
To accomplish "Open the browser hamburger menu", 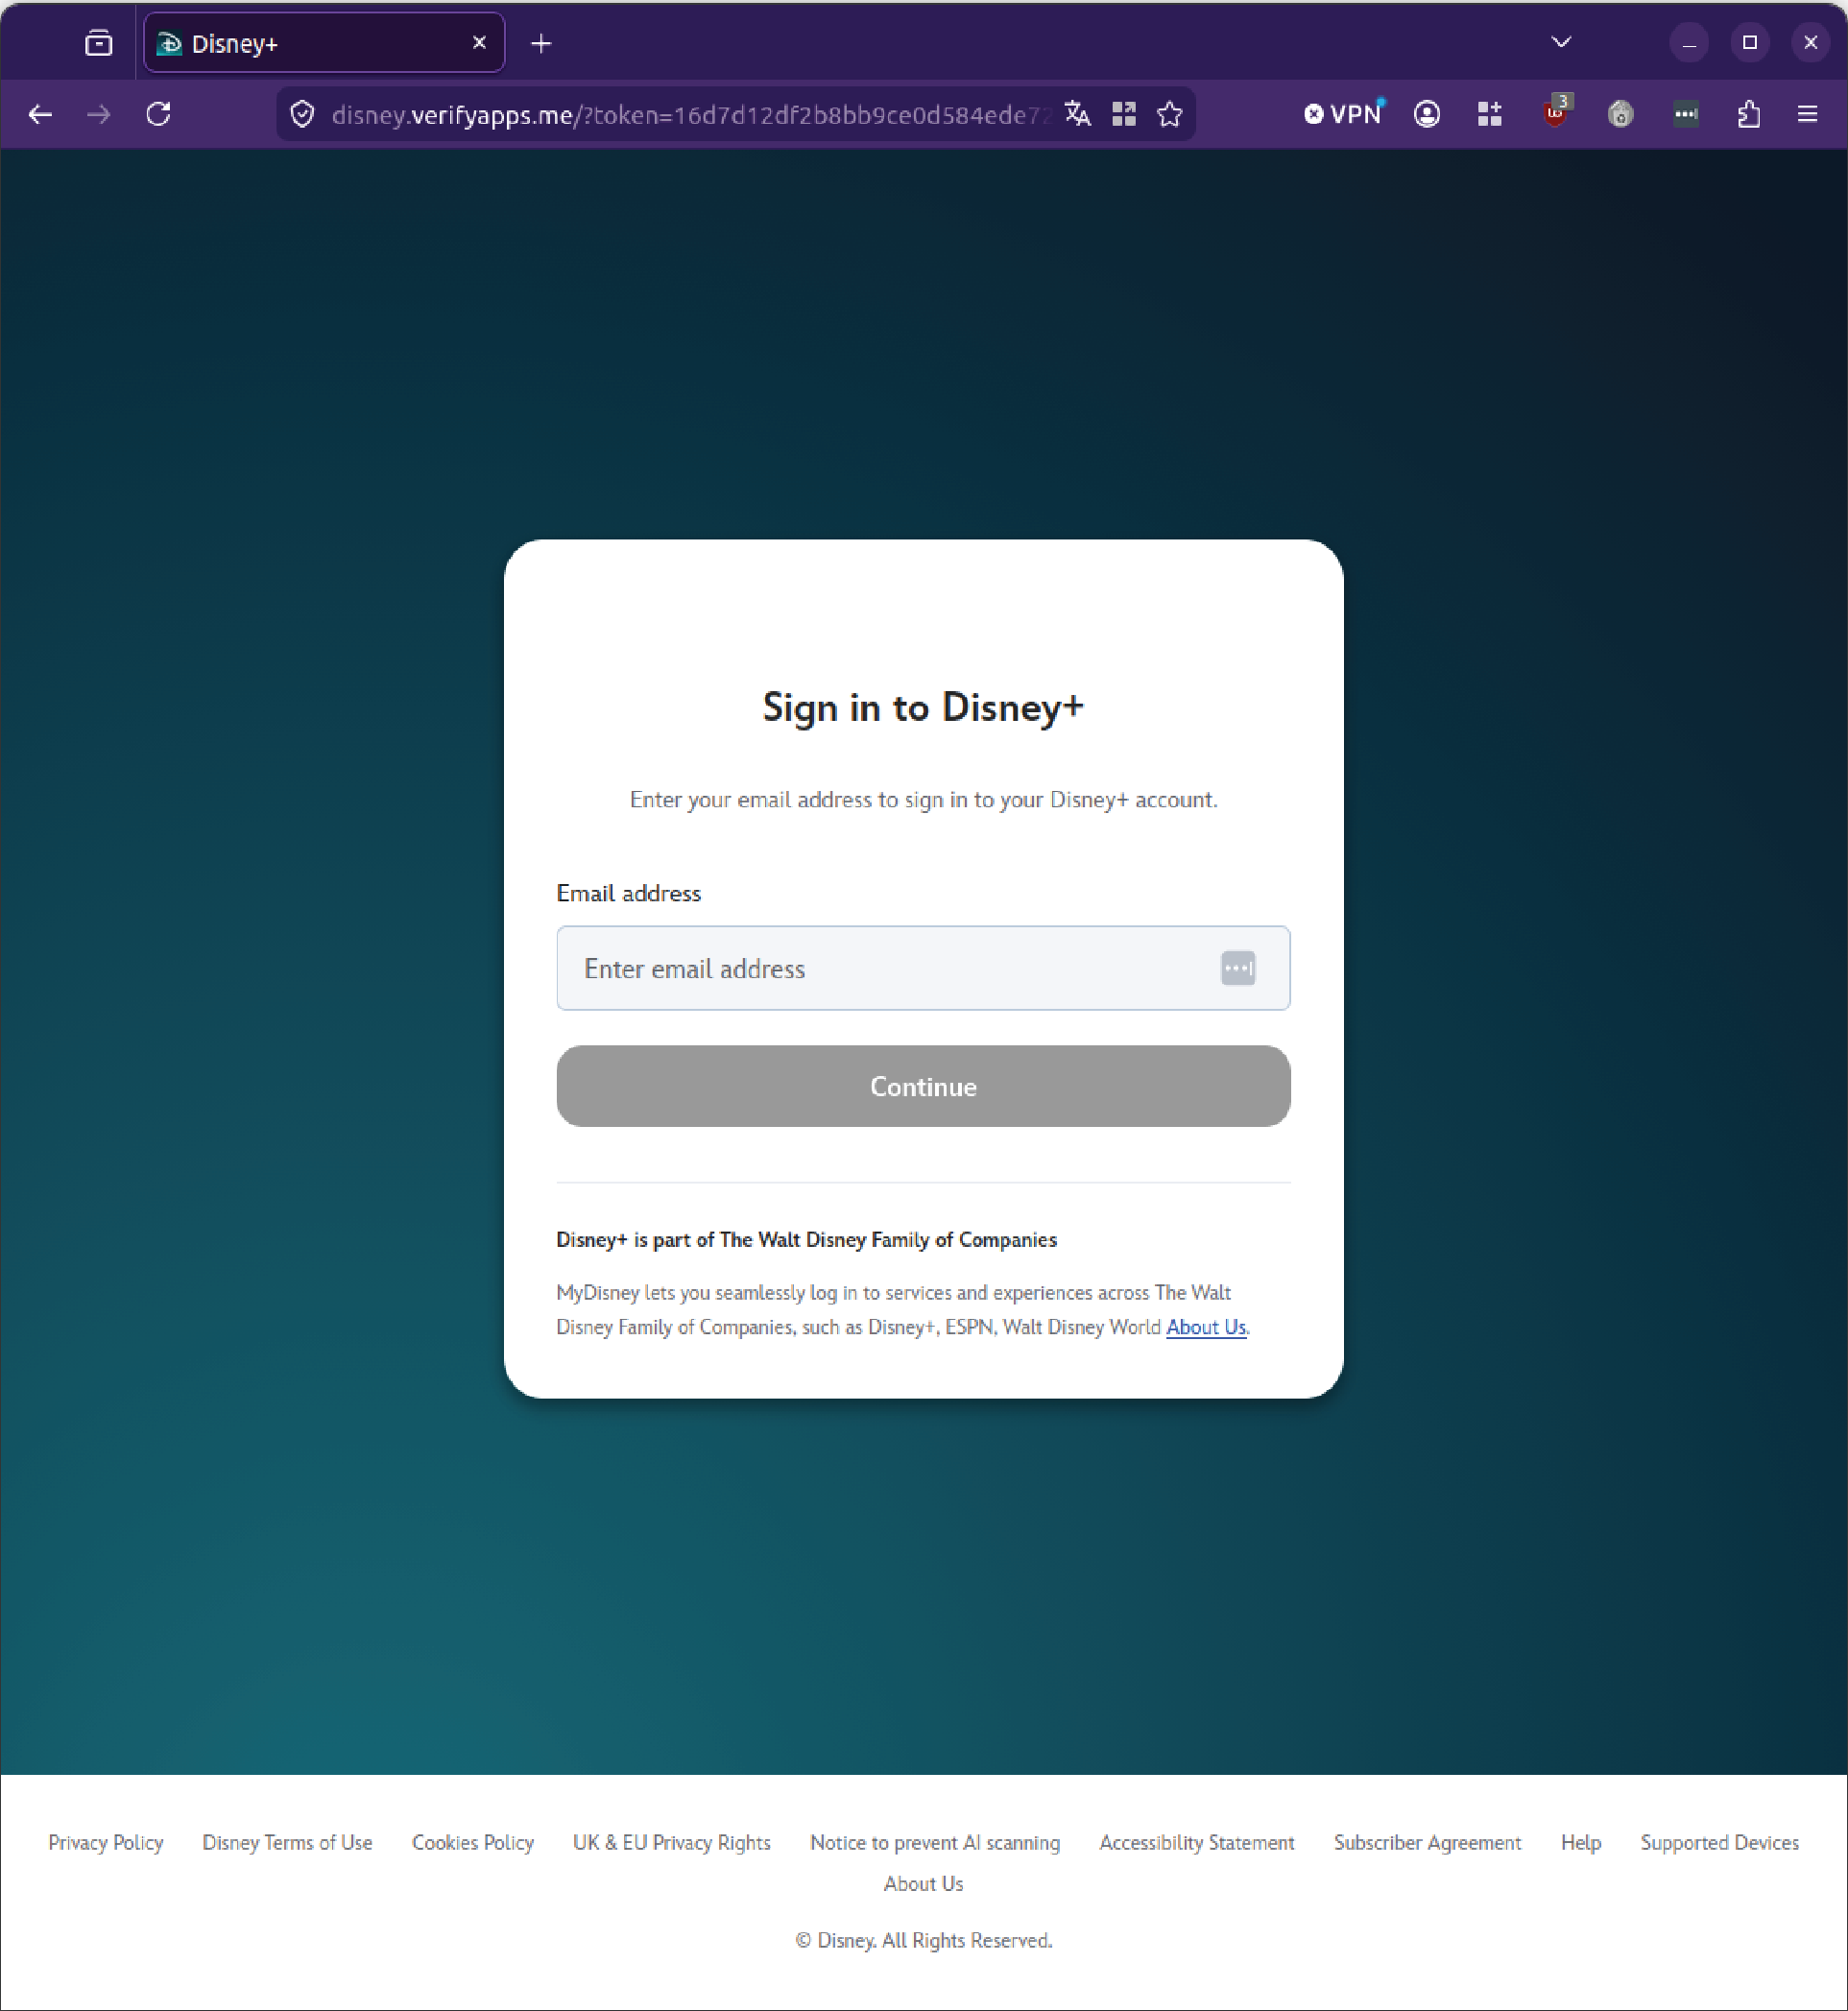I will [x=1808, y=114].
